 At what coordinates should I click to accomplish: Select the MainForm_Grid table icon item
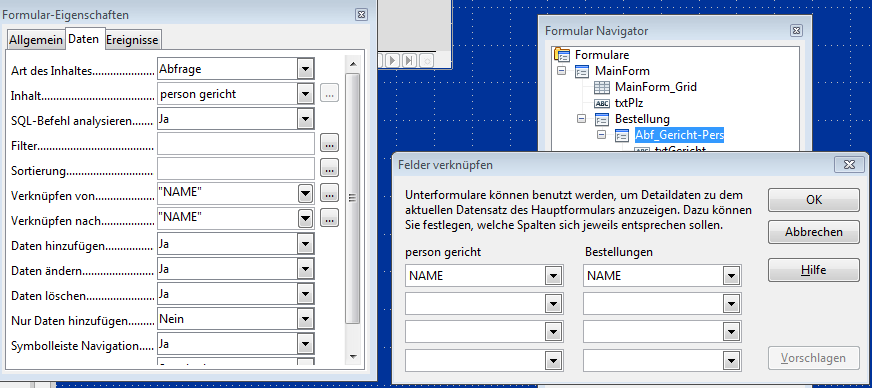point(646,87)
